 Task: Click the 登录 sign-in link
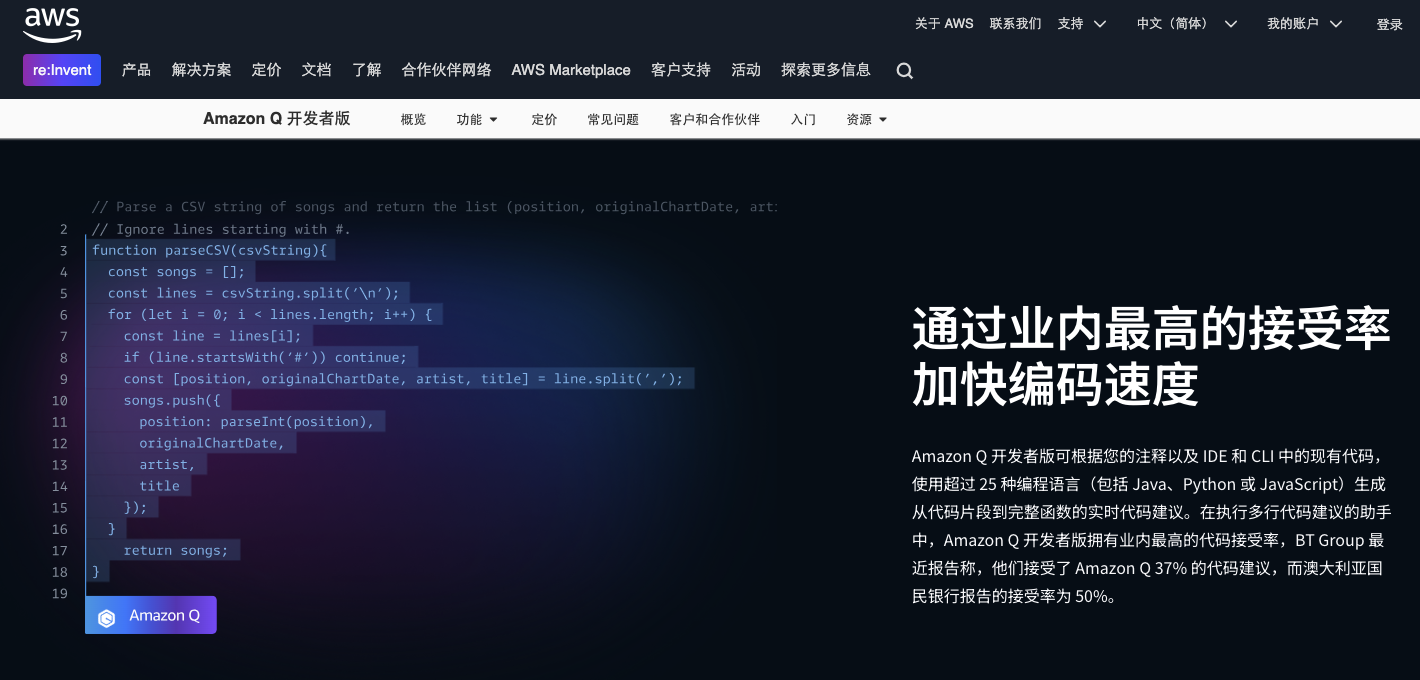[1390, 25]
